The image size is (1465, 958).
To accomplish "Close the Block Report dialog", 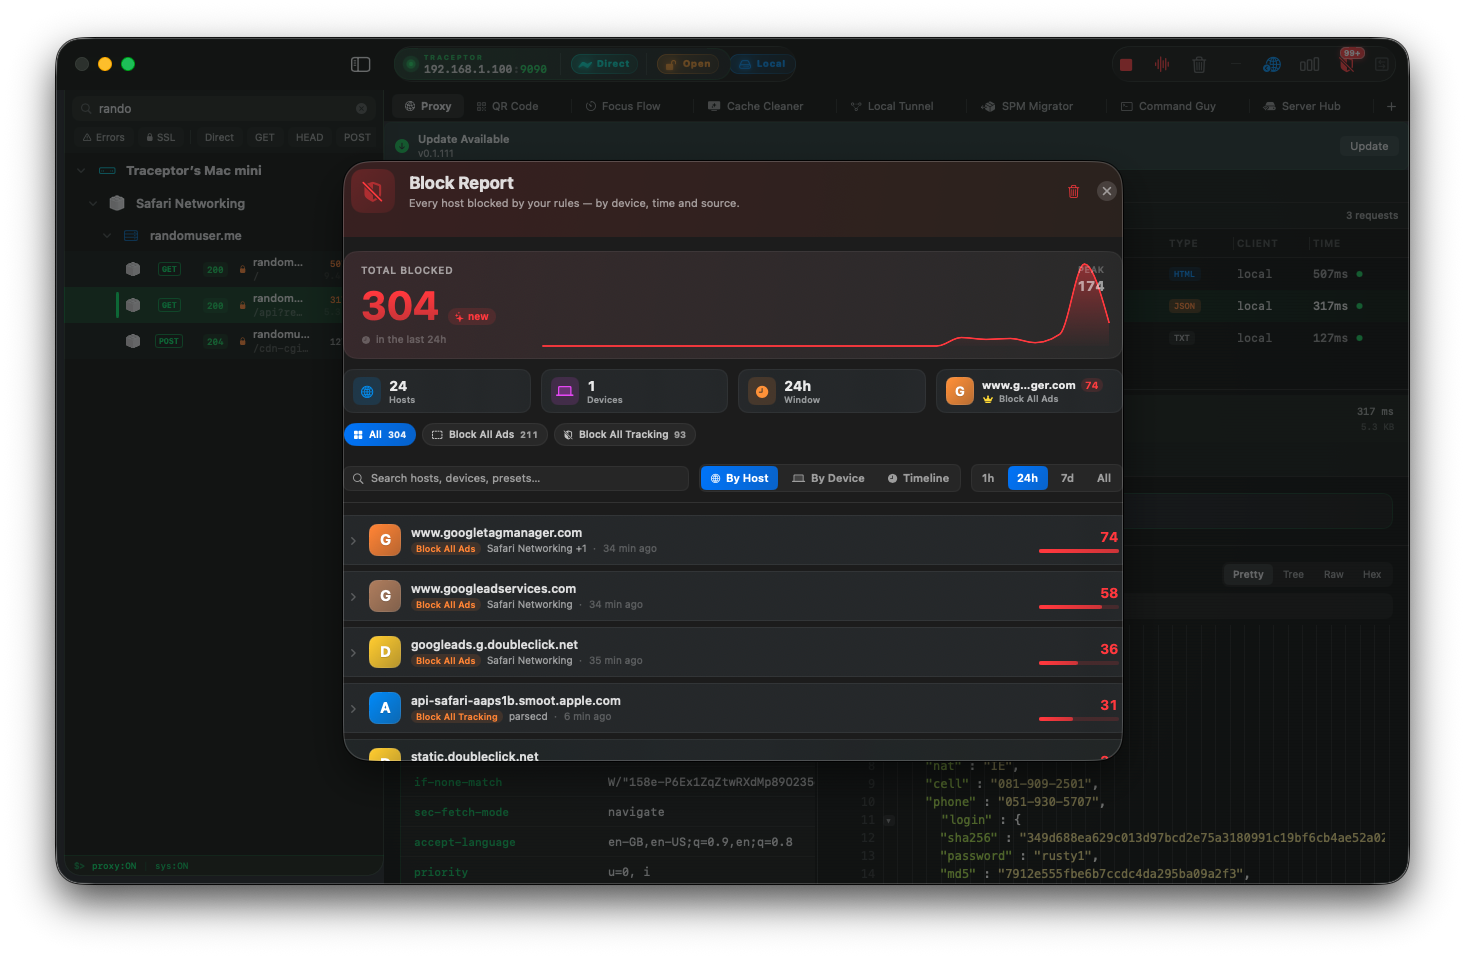I will click(1106, 191).
